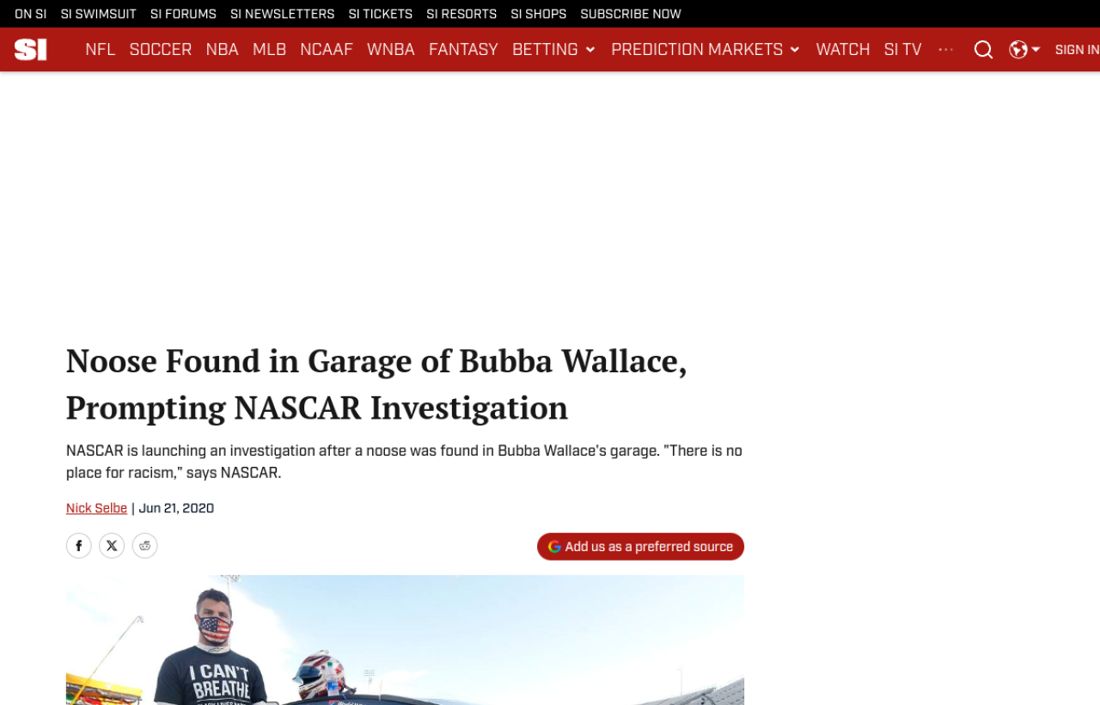
Task: Navigate to the NBA section
Action: pyautogui.click(x=222, y=50)
